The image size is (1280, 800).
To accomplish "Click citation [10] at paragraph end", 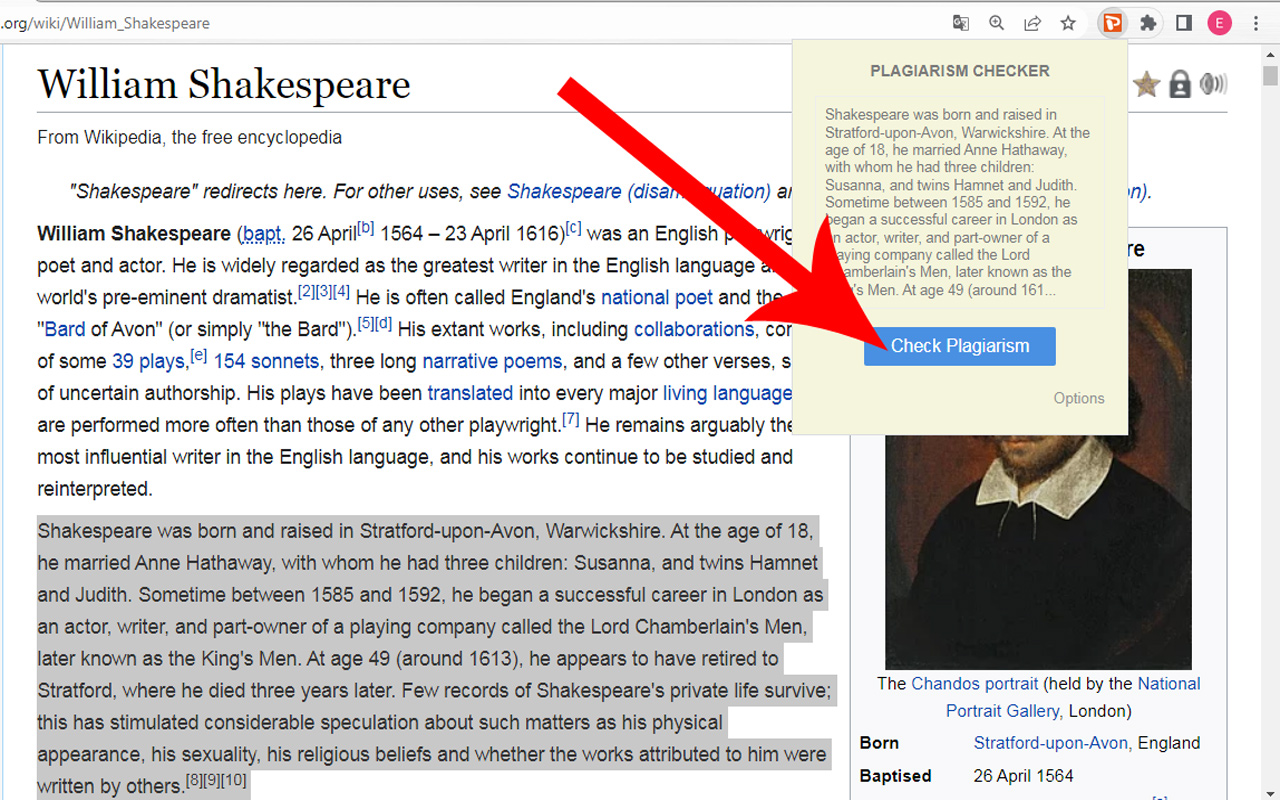I will (233, 779).
